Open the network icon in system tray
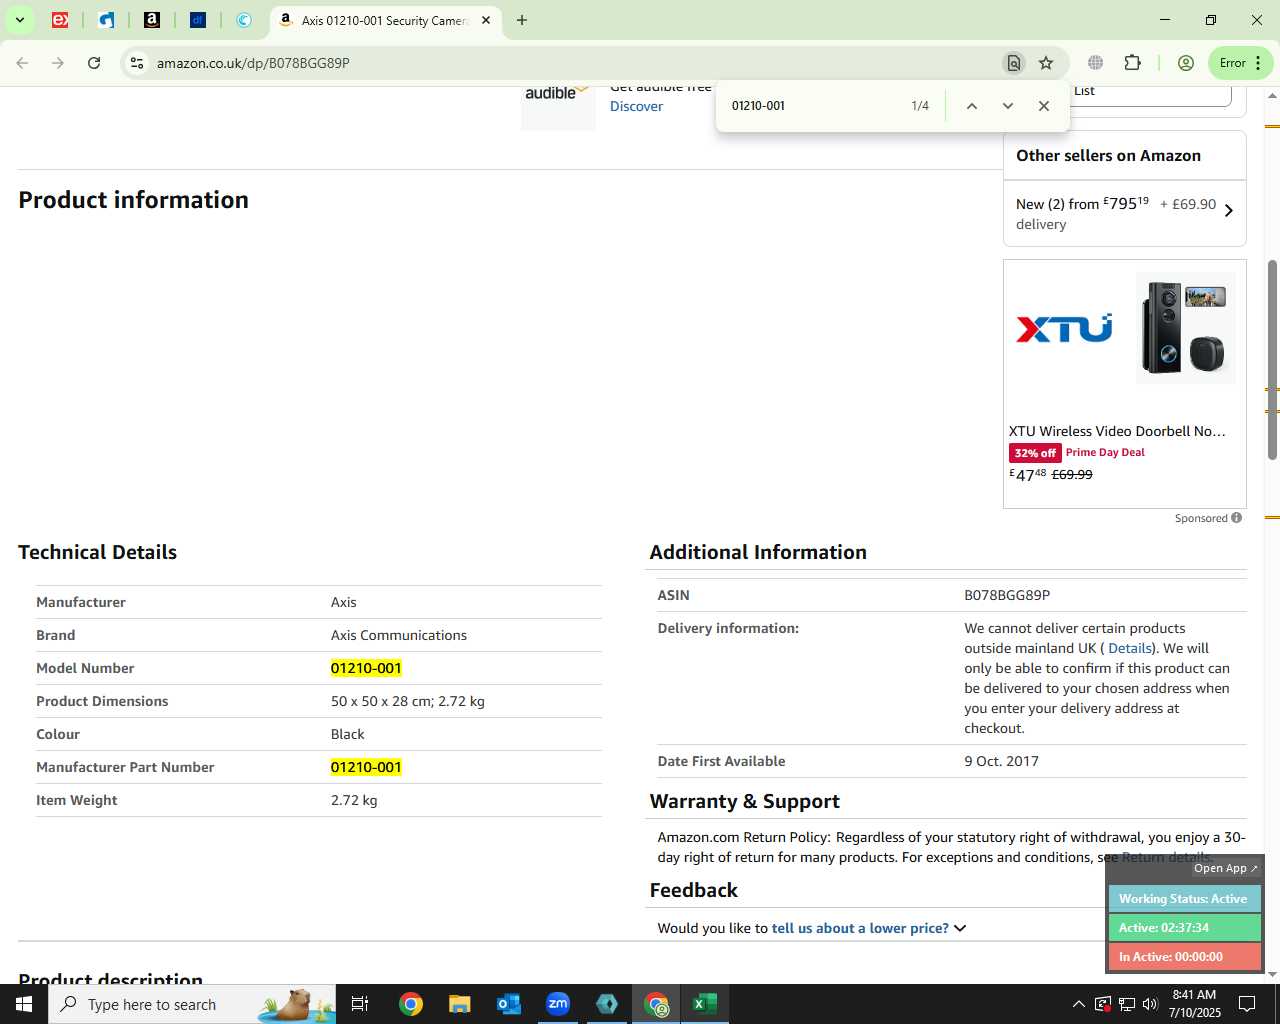The width and height of the screenshot is (1280, 1024). (x=1126, y=1004)
